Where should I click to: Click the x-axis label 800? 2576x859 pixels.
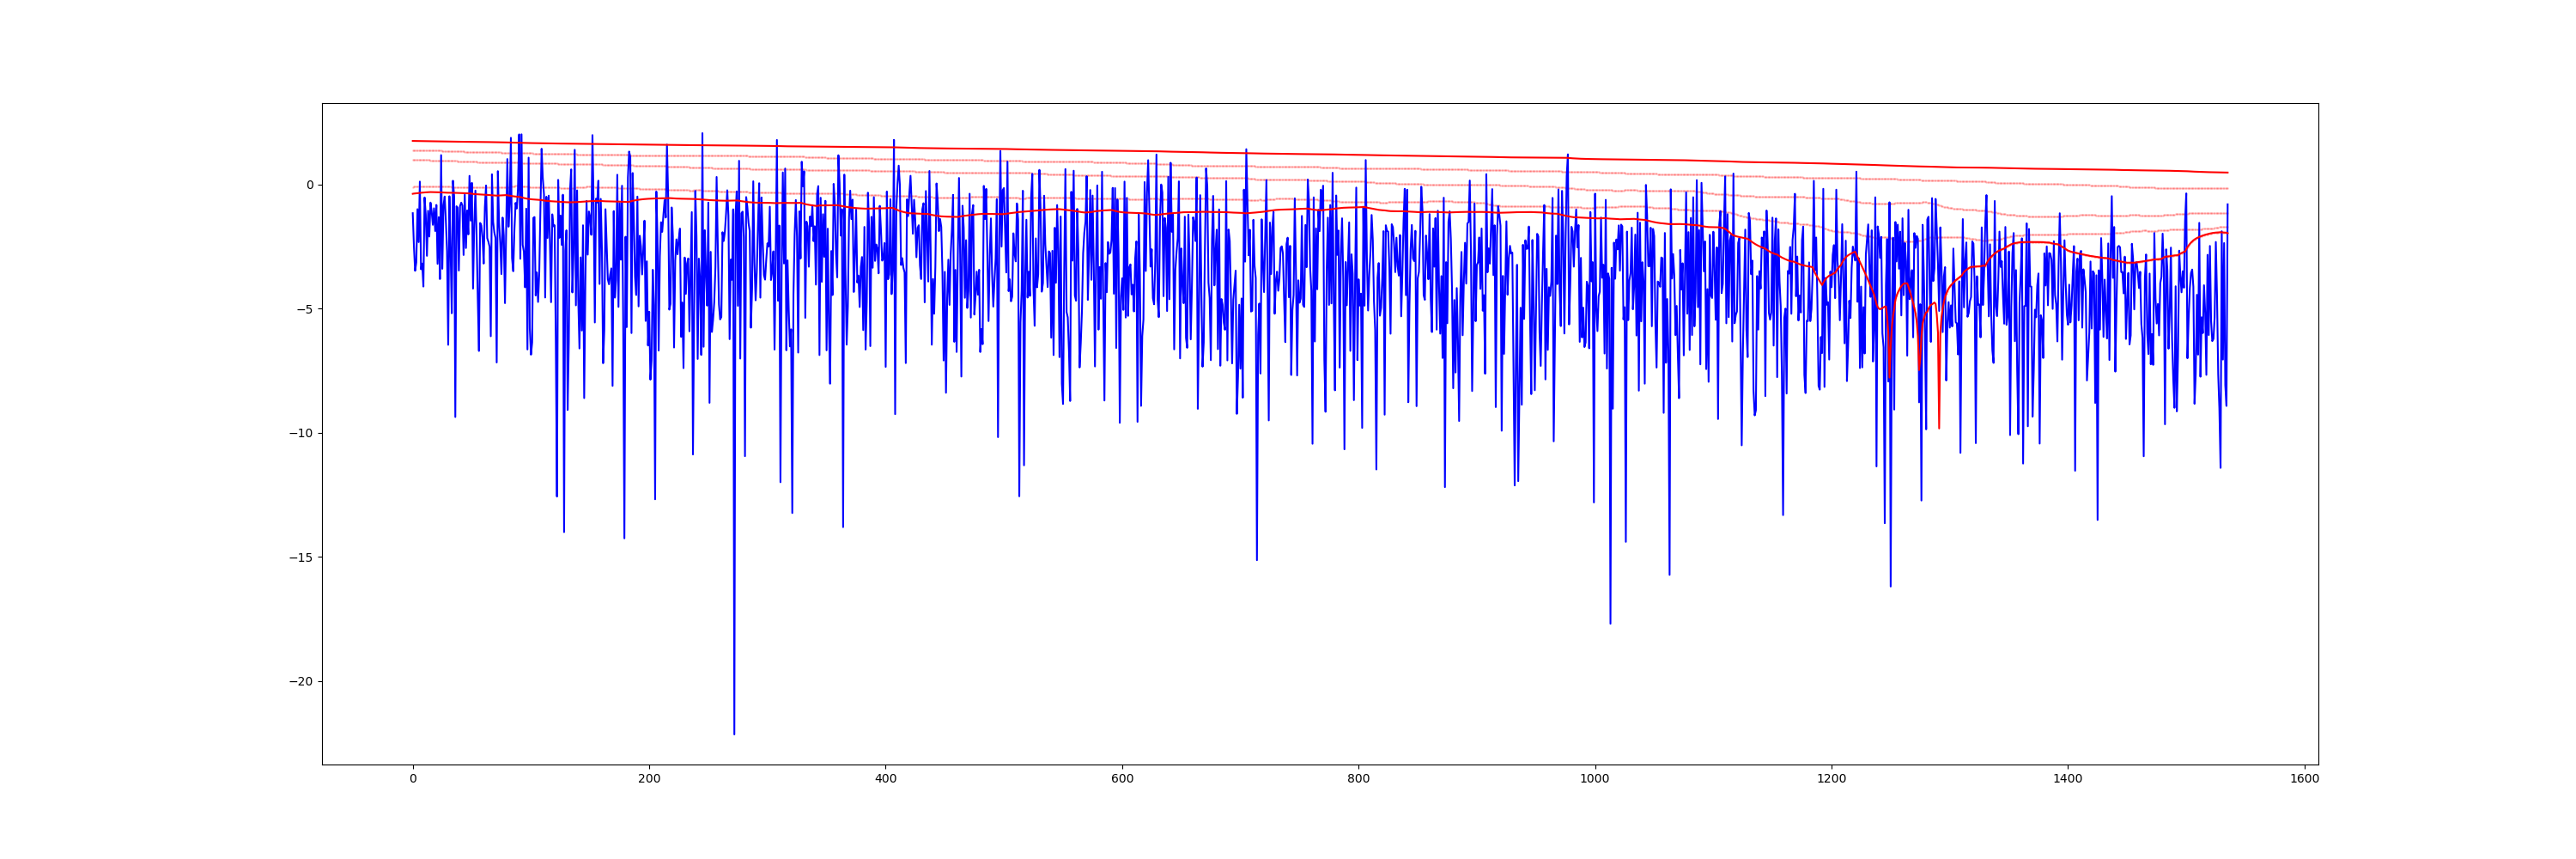click(x=1358, y=779)
